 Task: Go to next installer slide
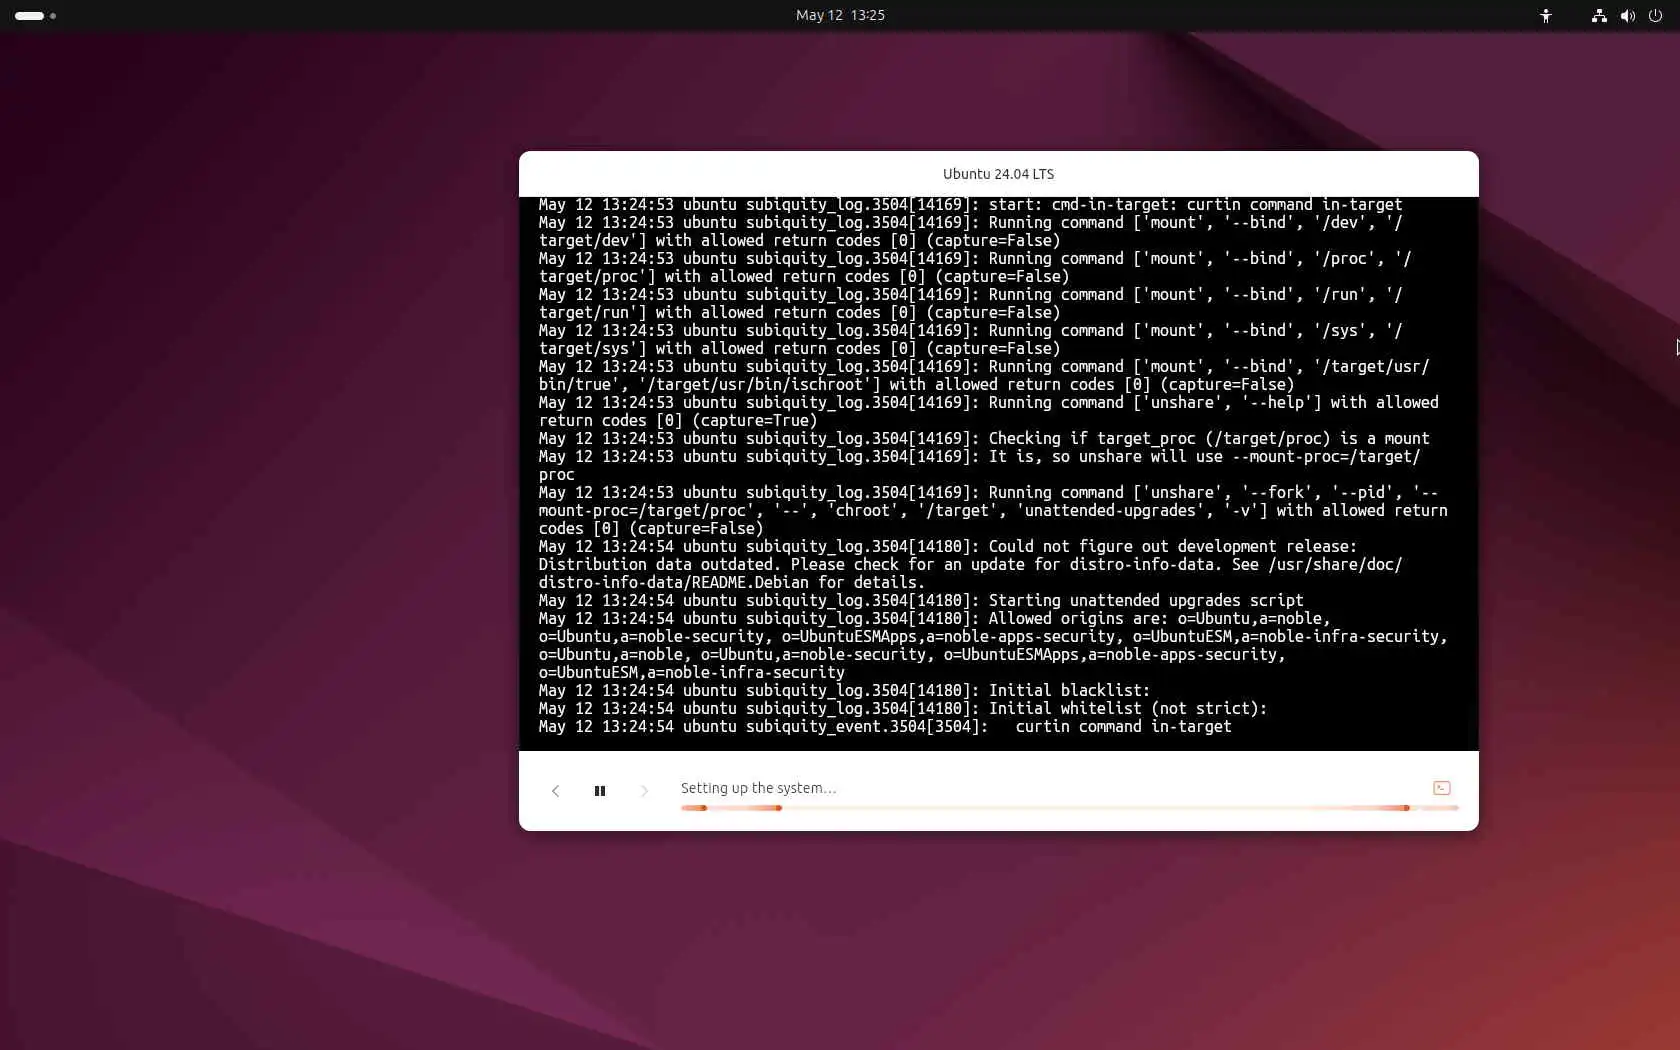coord(644,791)
